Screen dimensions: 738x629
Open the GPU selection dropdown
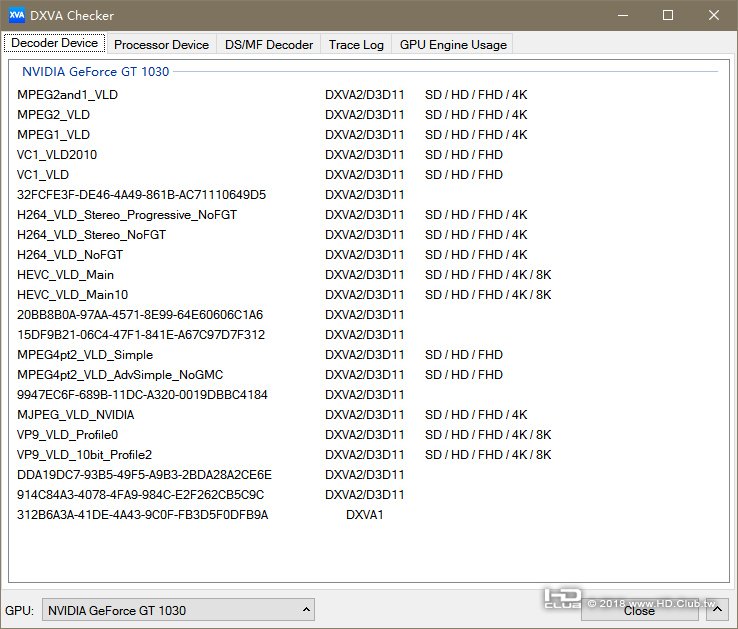[x=178, y=610]
